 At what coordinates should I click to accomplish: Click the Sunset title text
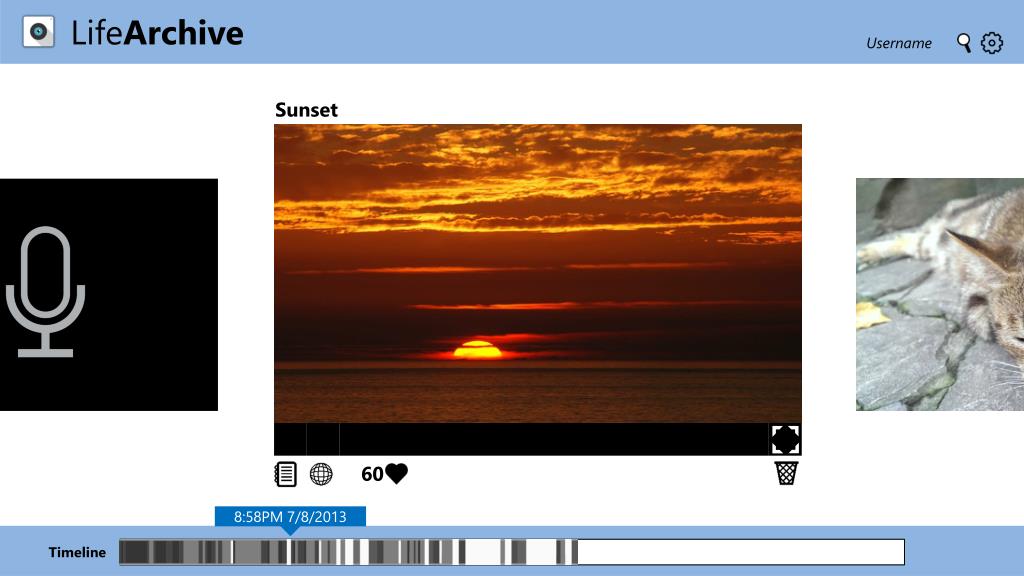tap(306, 110)
